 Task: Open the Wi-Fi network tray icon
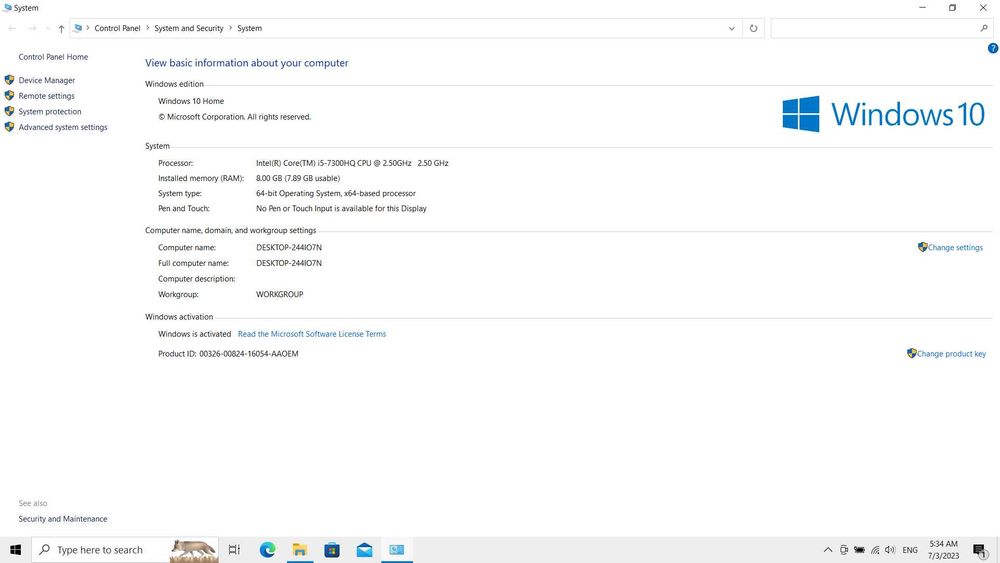(x=875, y=550)
